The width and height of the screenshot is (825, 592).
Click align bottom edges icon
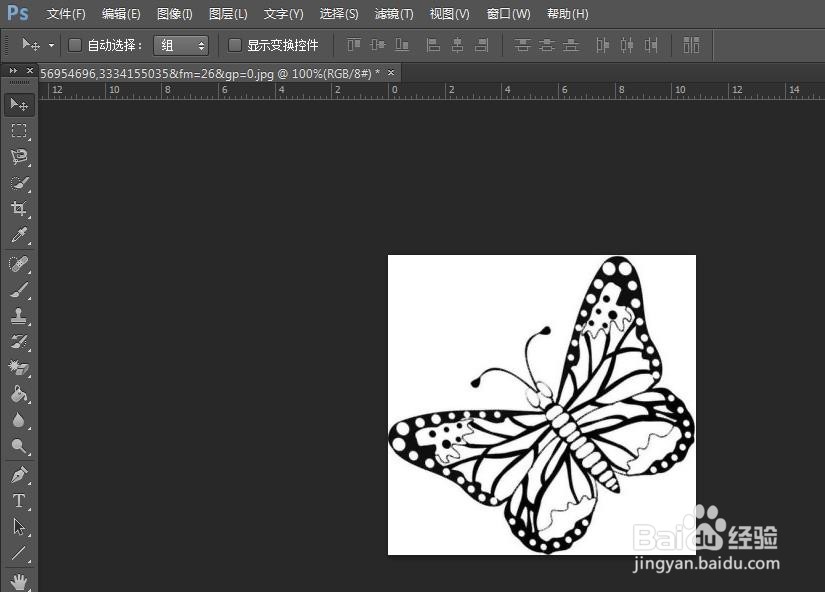(402, 45)
